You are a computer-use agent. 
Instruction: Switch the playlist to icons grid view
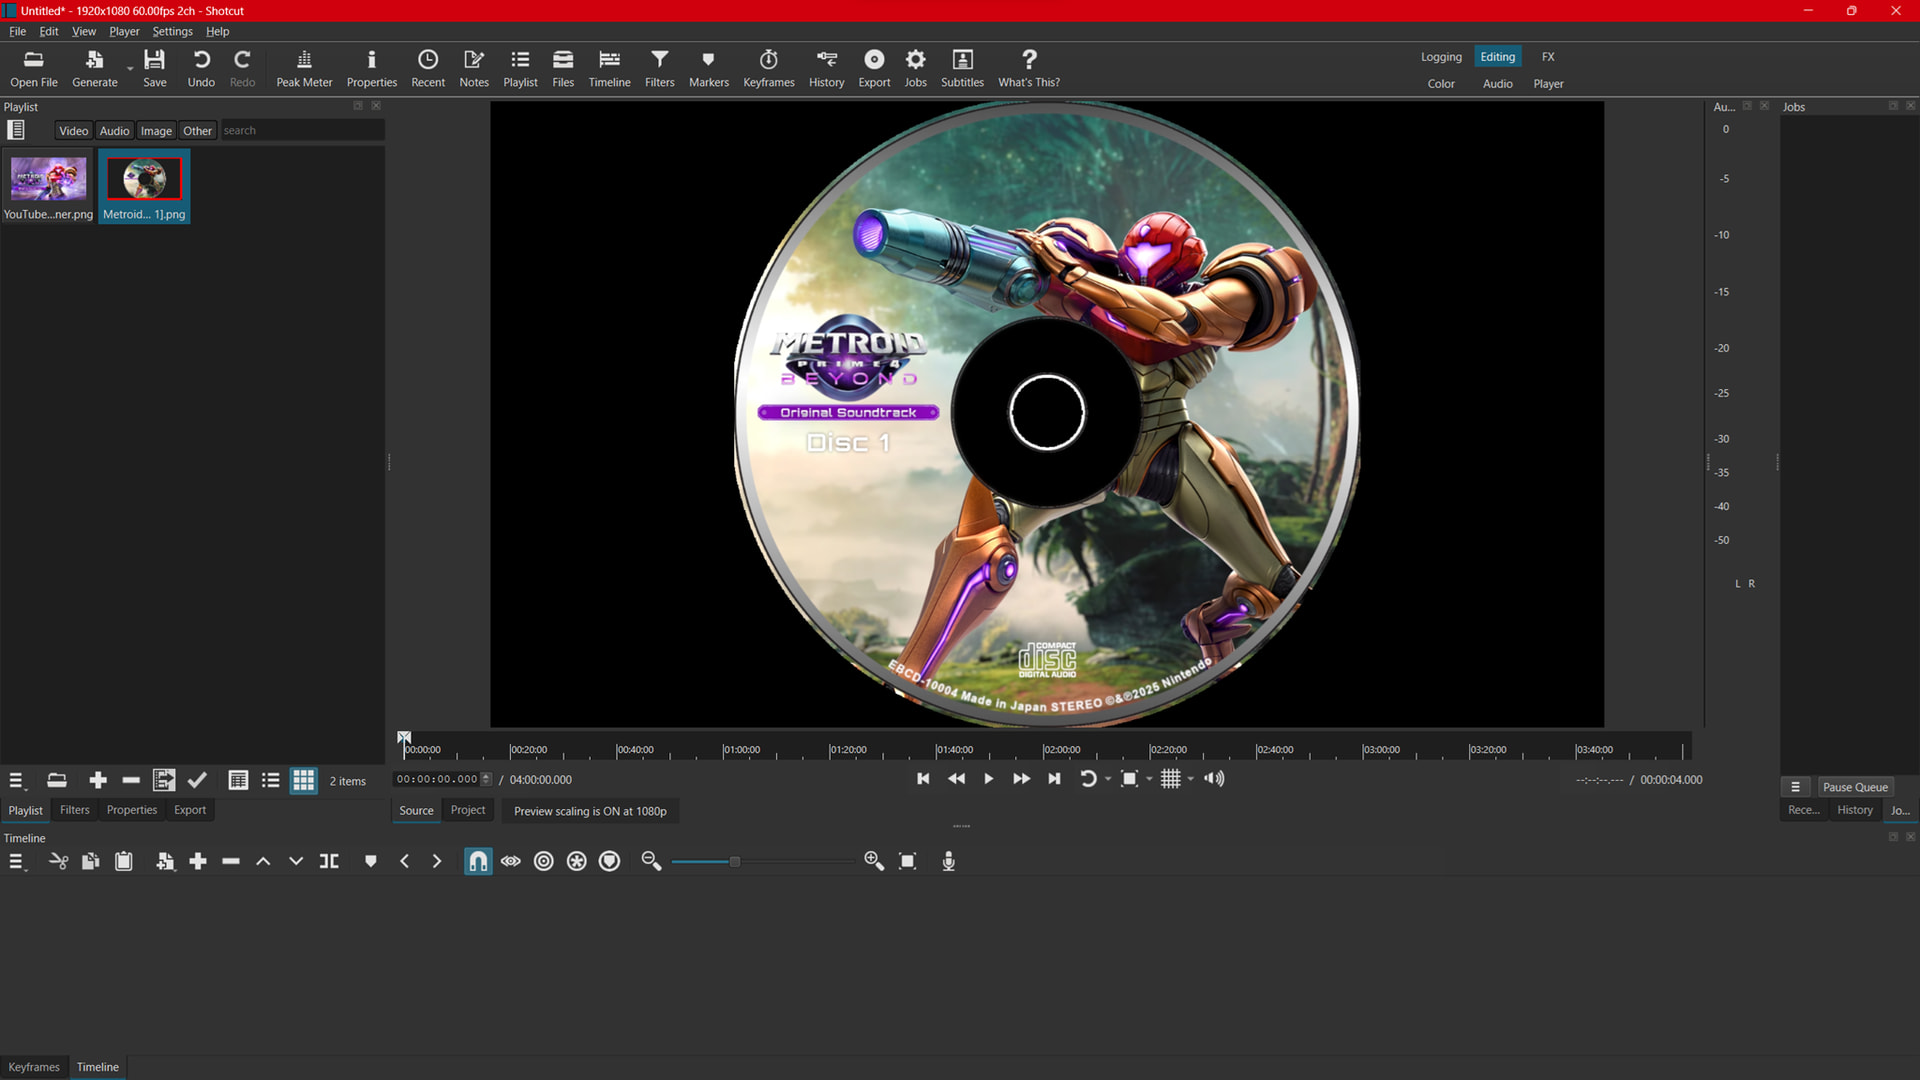[304, 781]
